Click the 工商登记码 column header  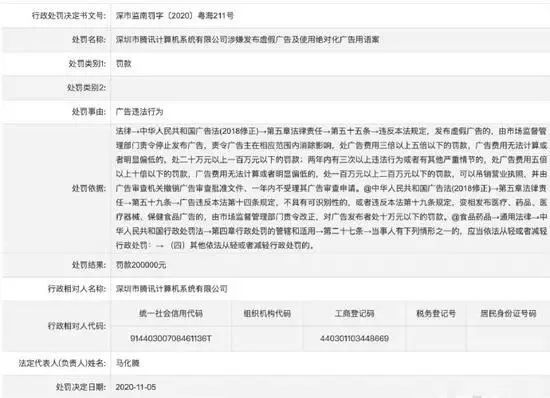coord(354,313)
